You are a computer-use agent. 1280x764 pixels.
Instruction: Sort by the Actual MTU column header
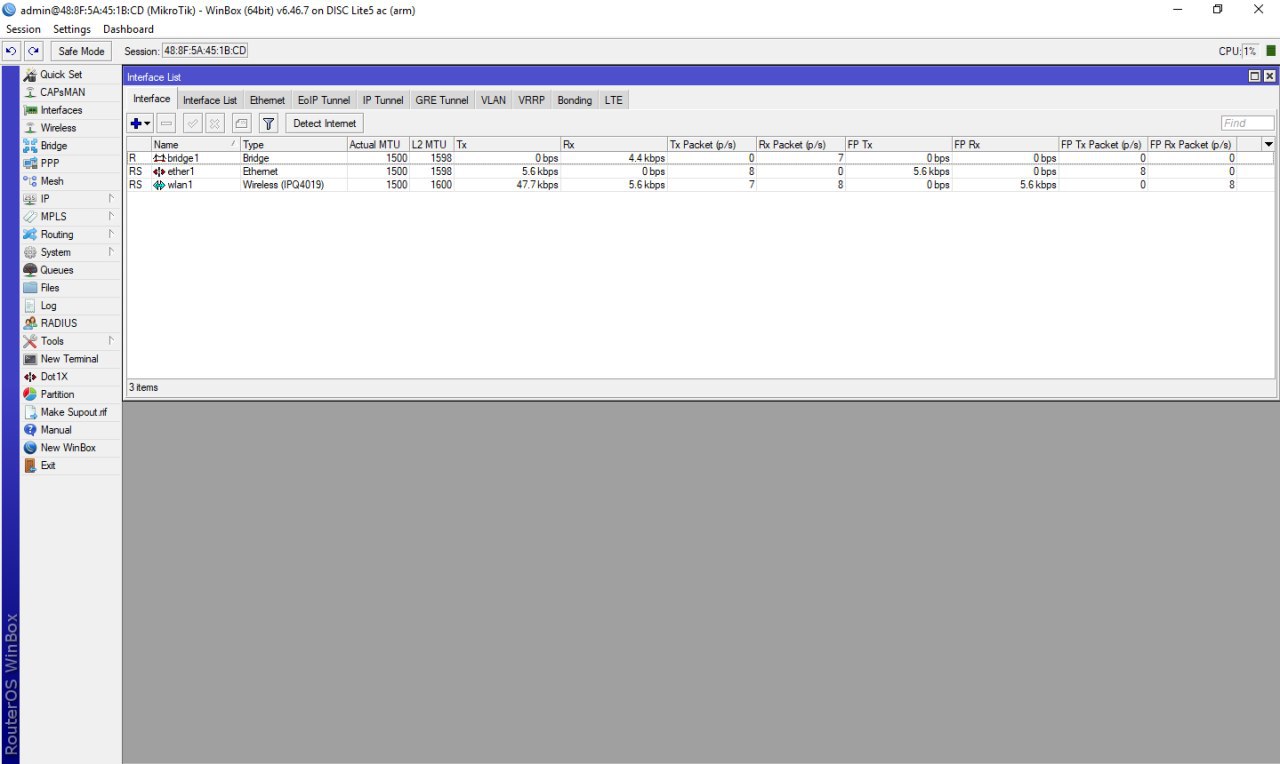coord(377,145)
